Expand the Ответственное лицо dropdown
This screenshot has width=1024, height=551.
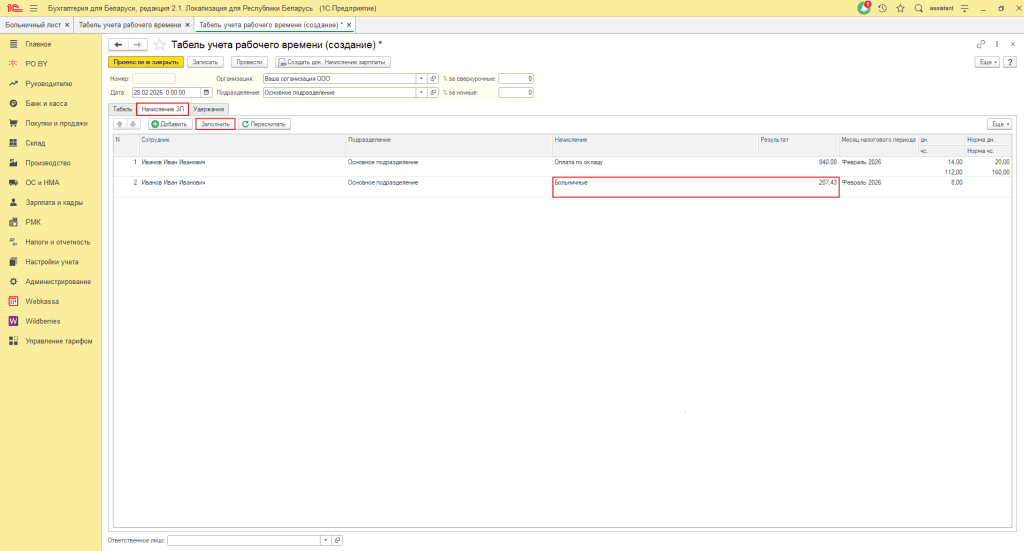[324, 540]
